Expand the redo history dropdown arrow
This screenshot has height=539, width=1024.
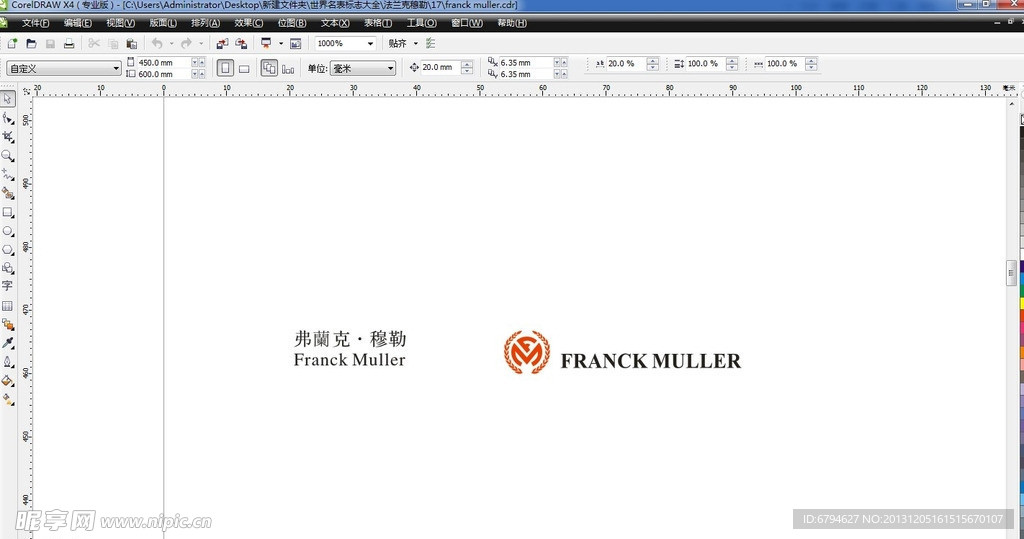pos(200,44)
